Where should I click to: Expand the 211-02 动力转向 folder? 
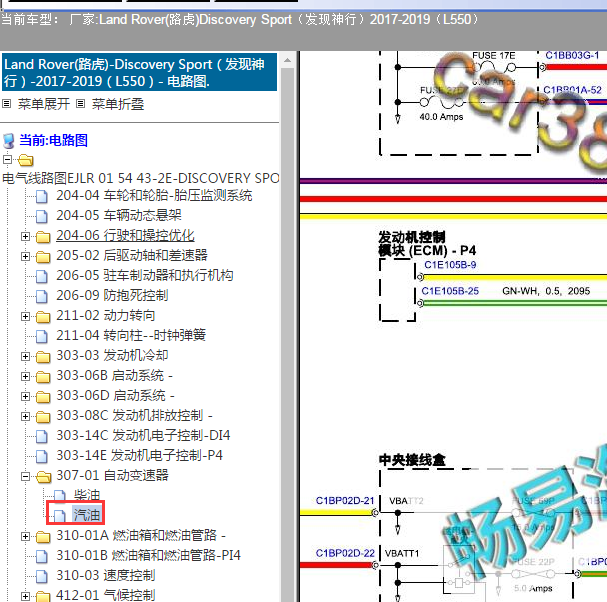(25, 316)
